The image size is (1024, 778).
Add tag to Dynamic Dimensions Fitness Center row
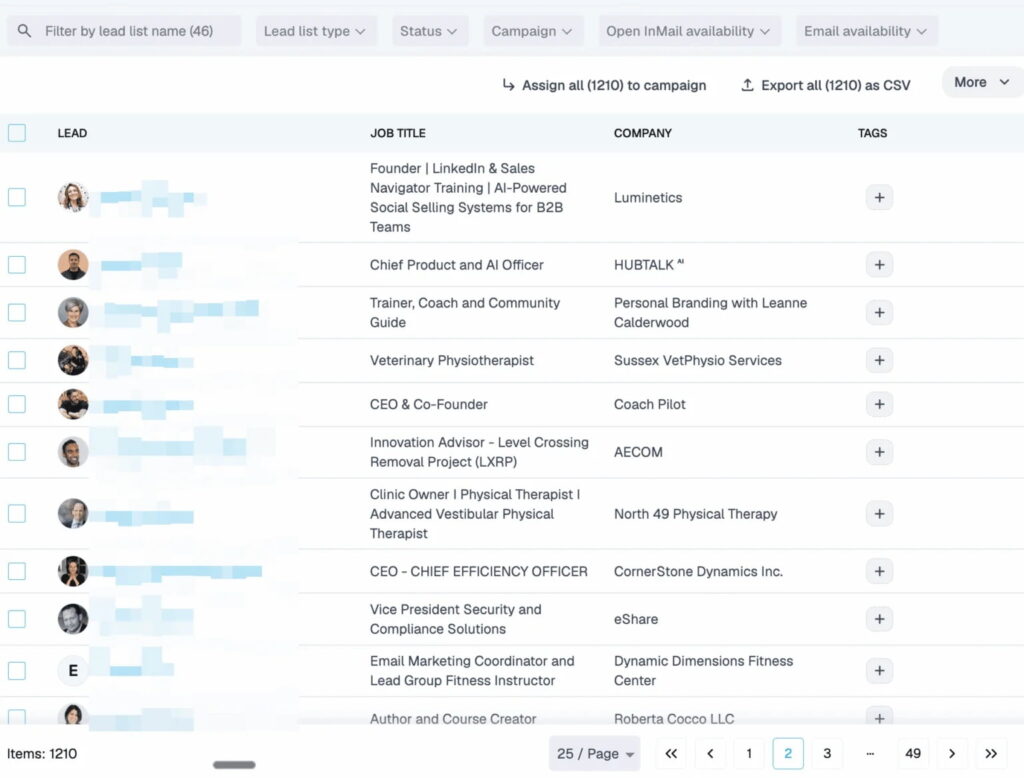point(879,670)
